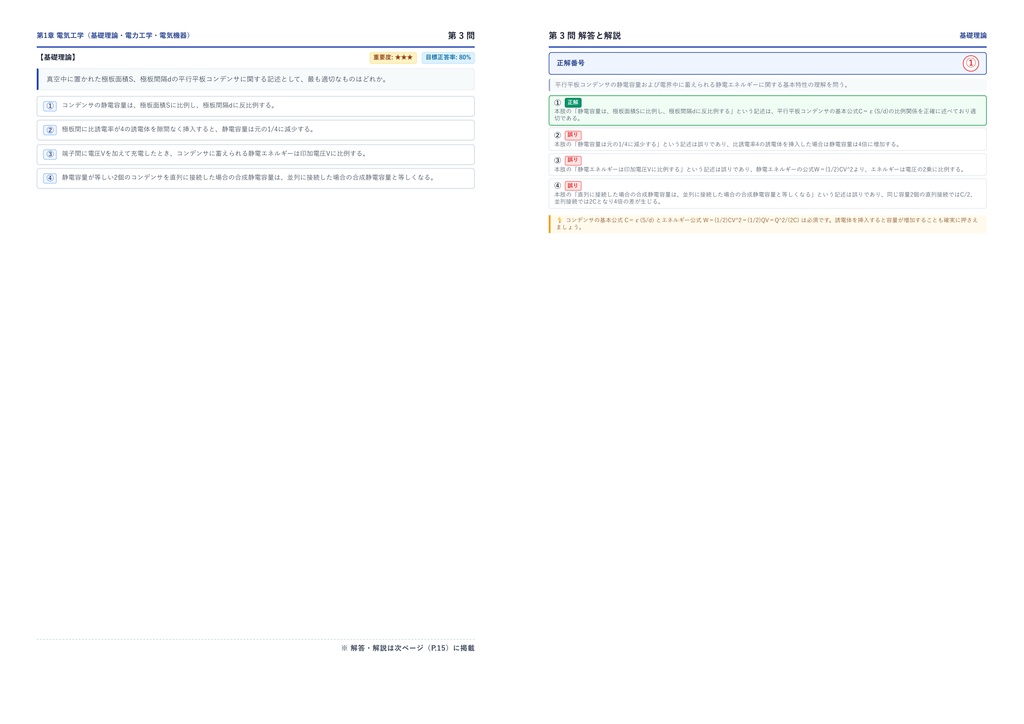
Task: Click the circled ① marker of the first question choice
Action: 50,106
